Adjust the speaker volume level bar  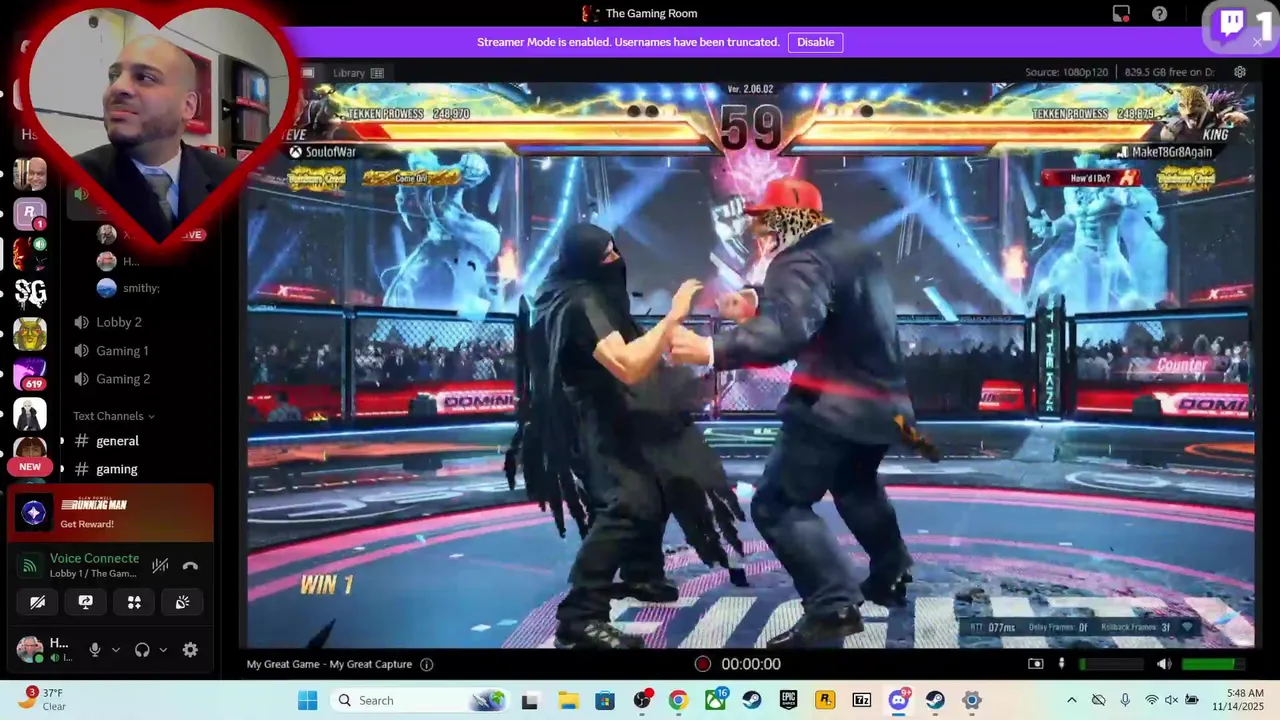coord(1213,664)
